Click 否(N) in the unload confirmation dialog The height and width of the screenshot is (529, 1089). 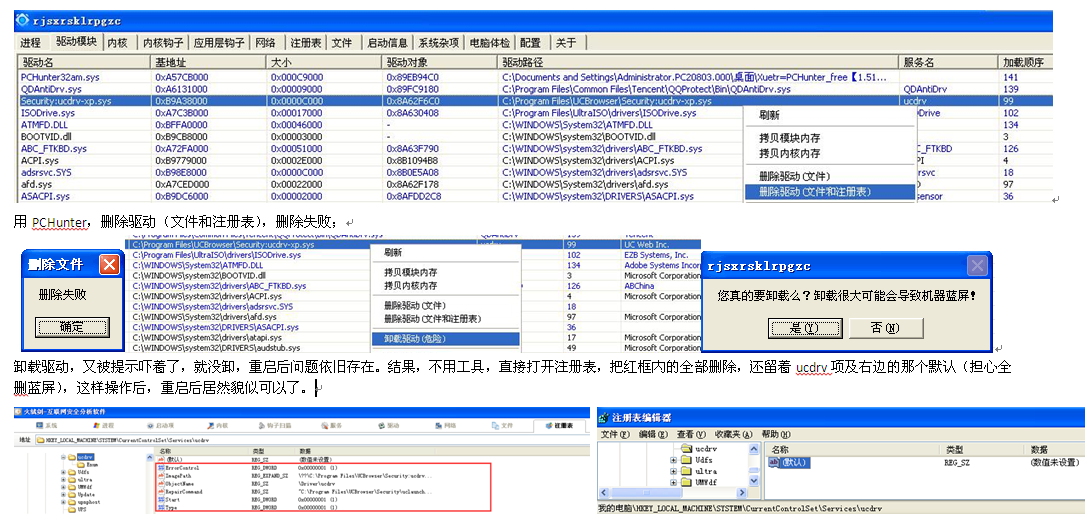[x=886, y=328]
